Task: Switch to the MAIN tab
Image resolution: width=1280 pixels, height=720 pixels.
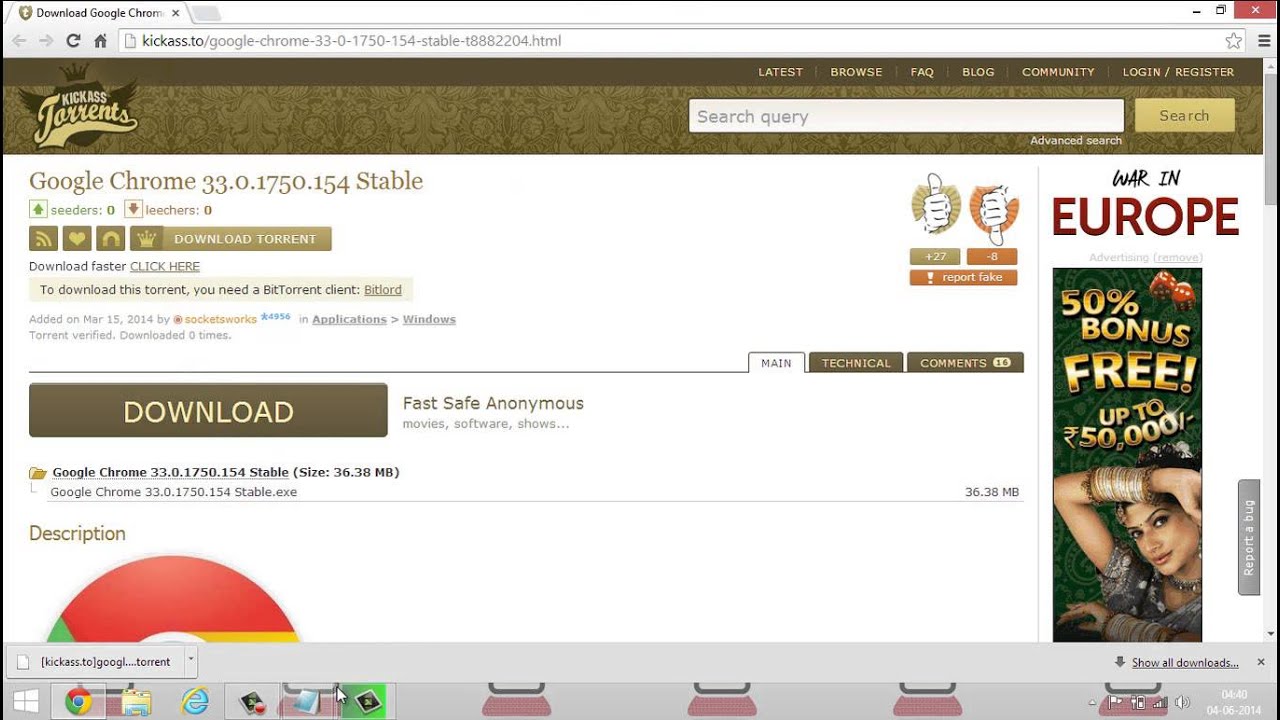Action: click(x=776, y=363)
